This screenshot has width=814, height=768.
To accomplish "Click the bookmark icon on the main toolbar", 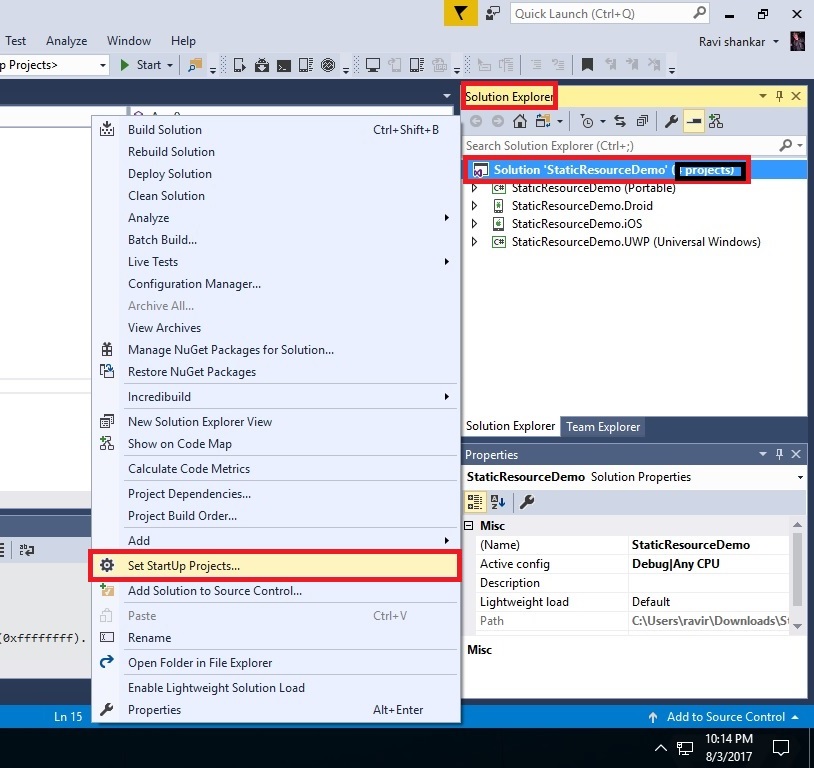I will [586, 64].
